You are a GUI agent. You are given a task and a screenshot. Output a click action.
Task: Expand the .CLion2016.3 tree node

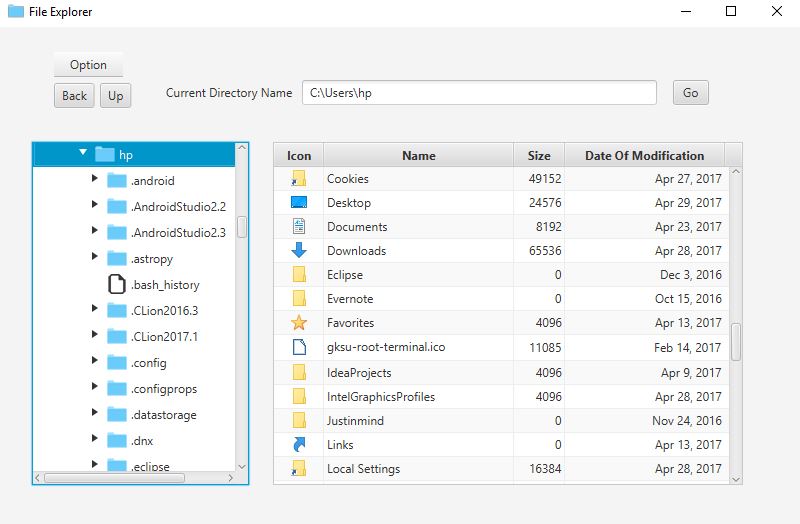click(94, 308)
